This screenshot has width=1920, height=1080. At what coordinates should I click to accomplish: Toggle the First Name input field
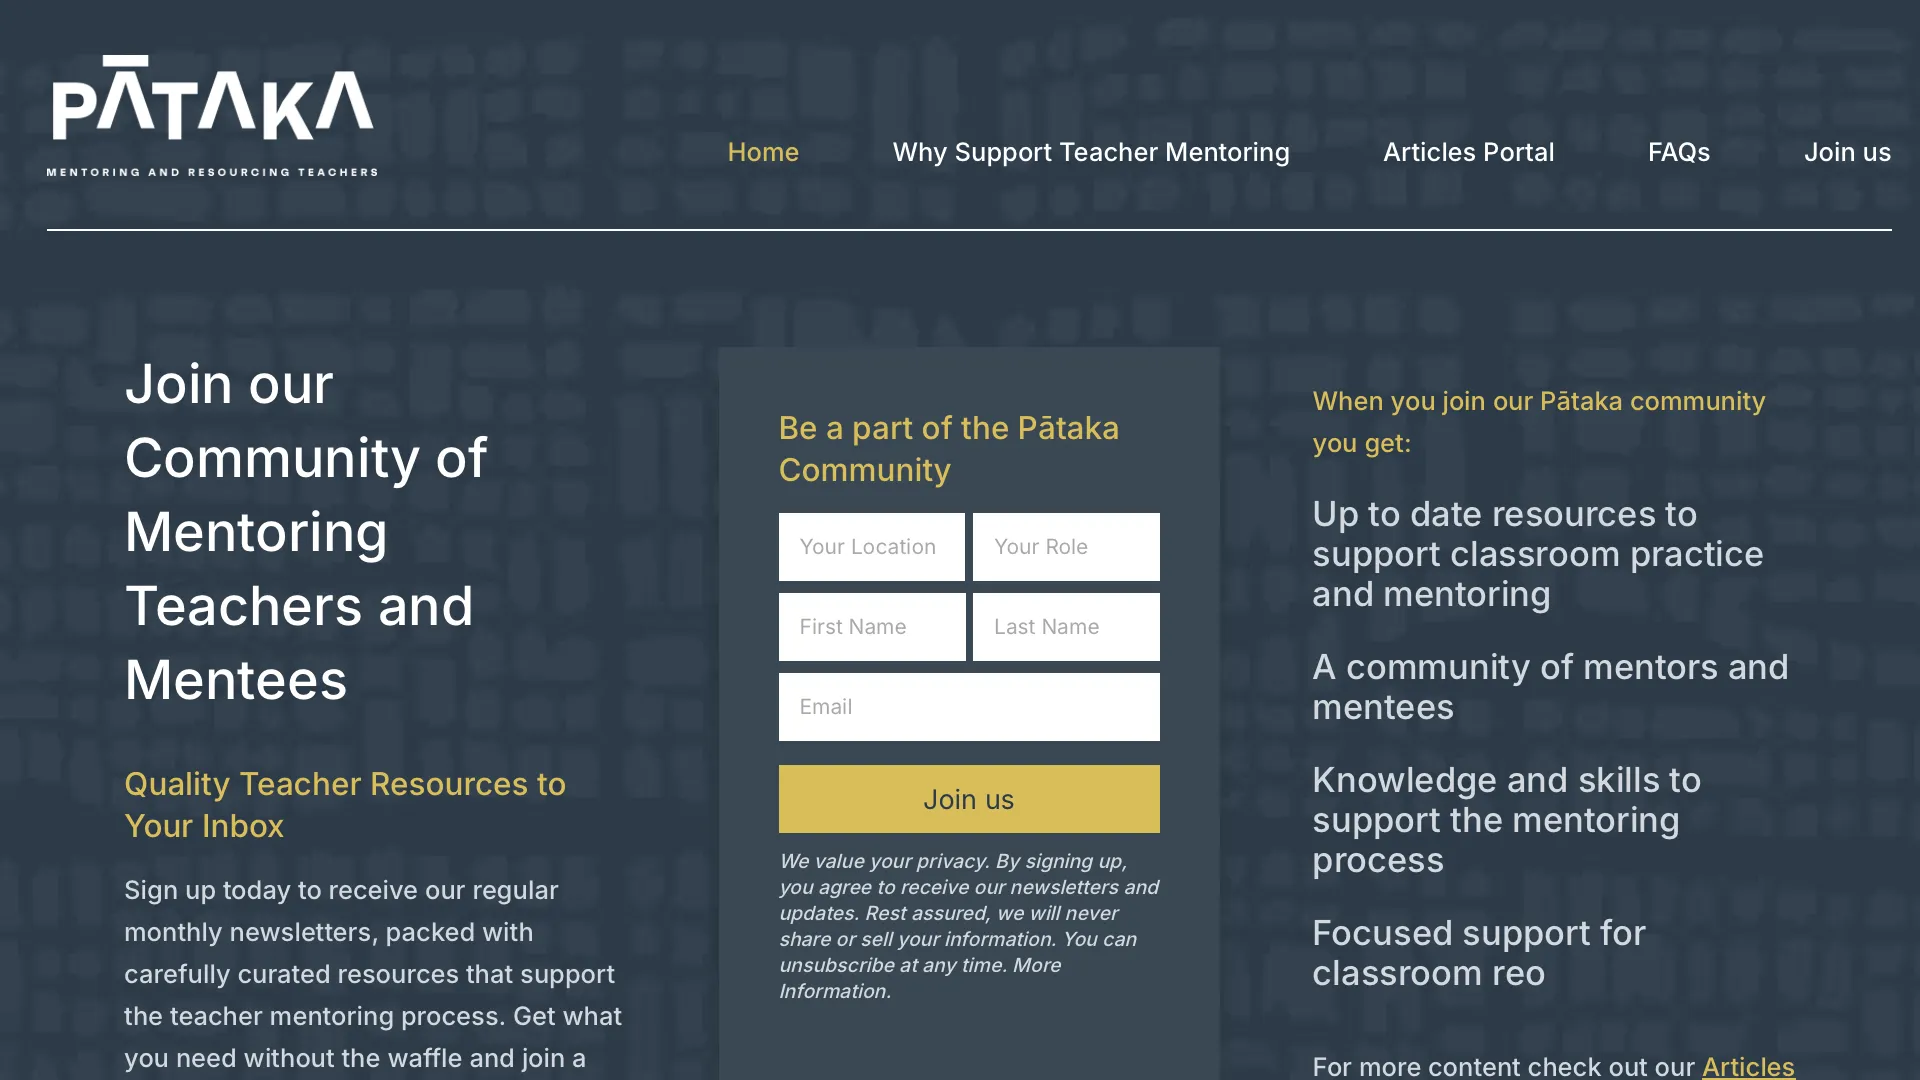(x=870, y=626)
